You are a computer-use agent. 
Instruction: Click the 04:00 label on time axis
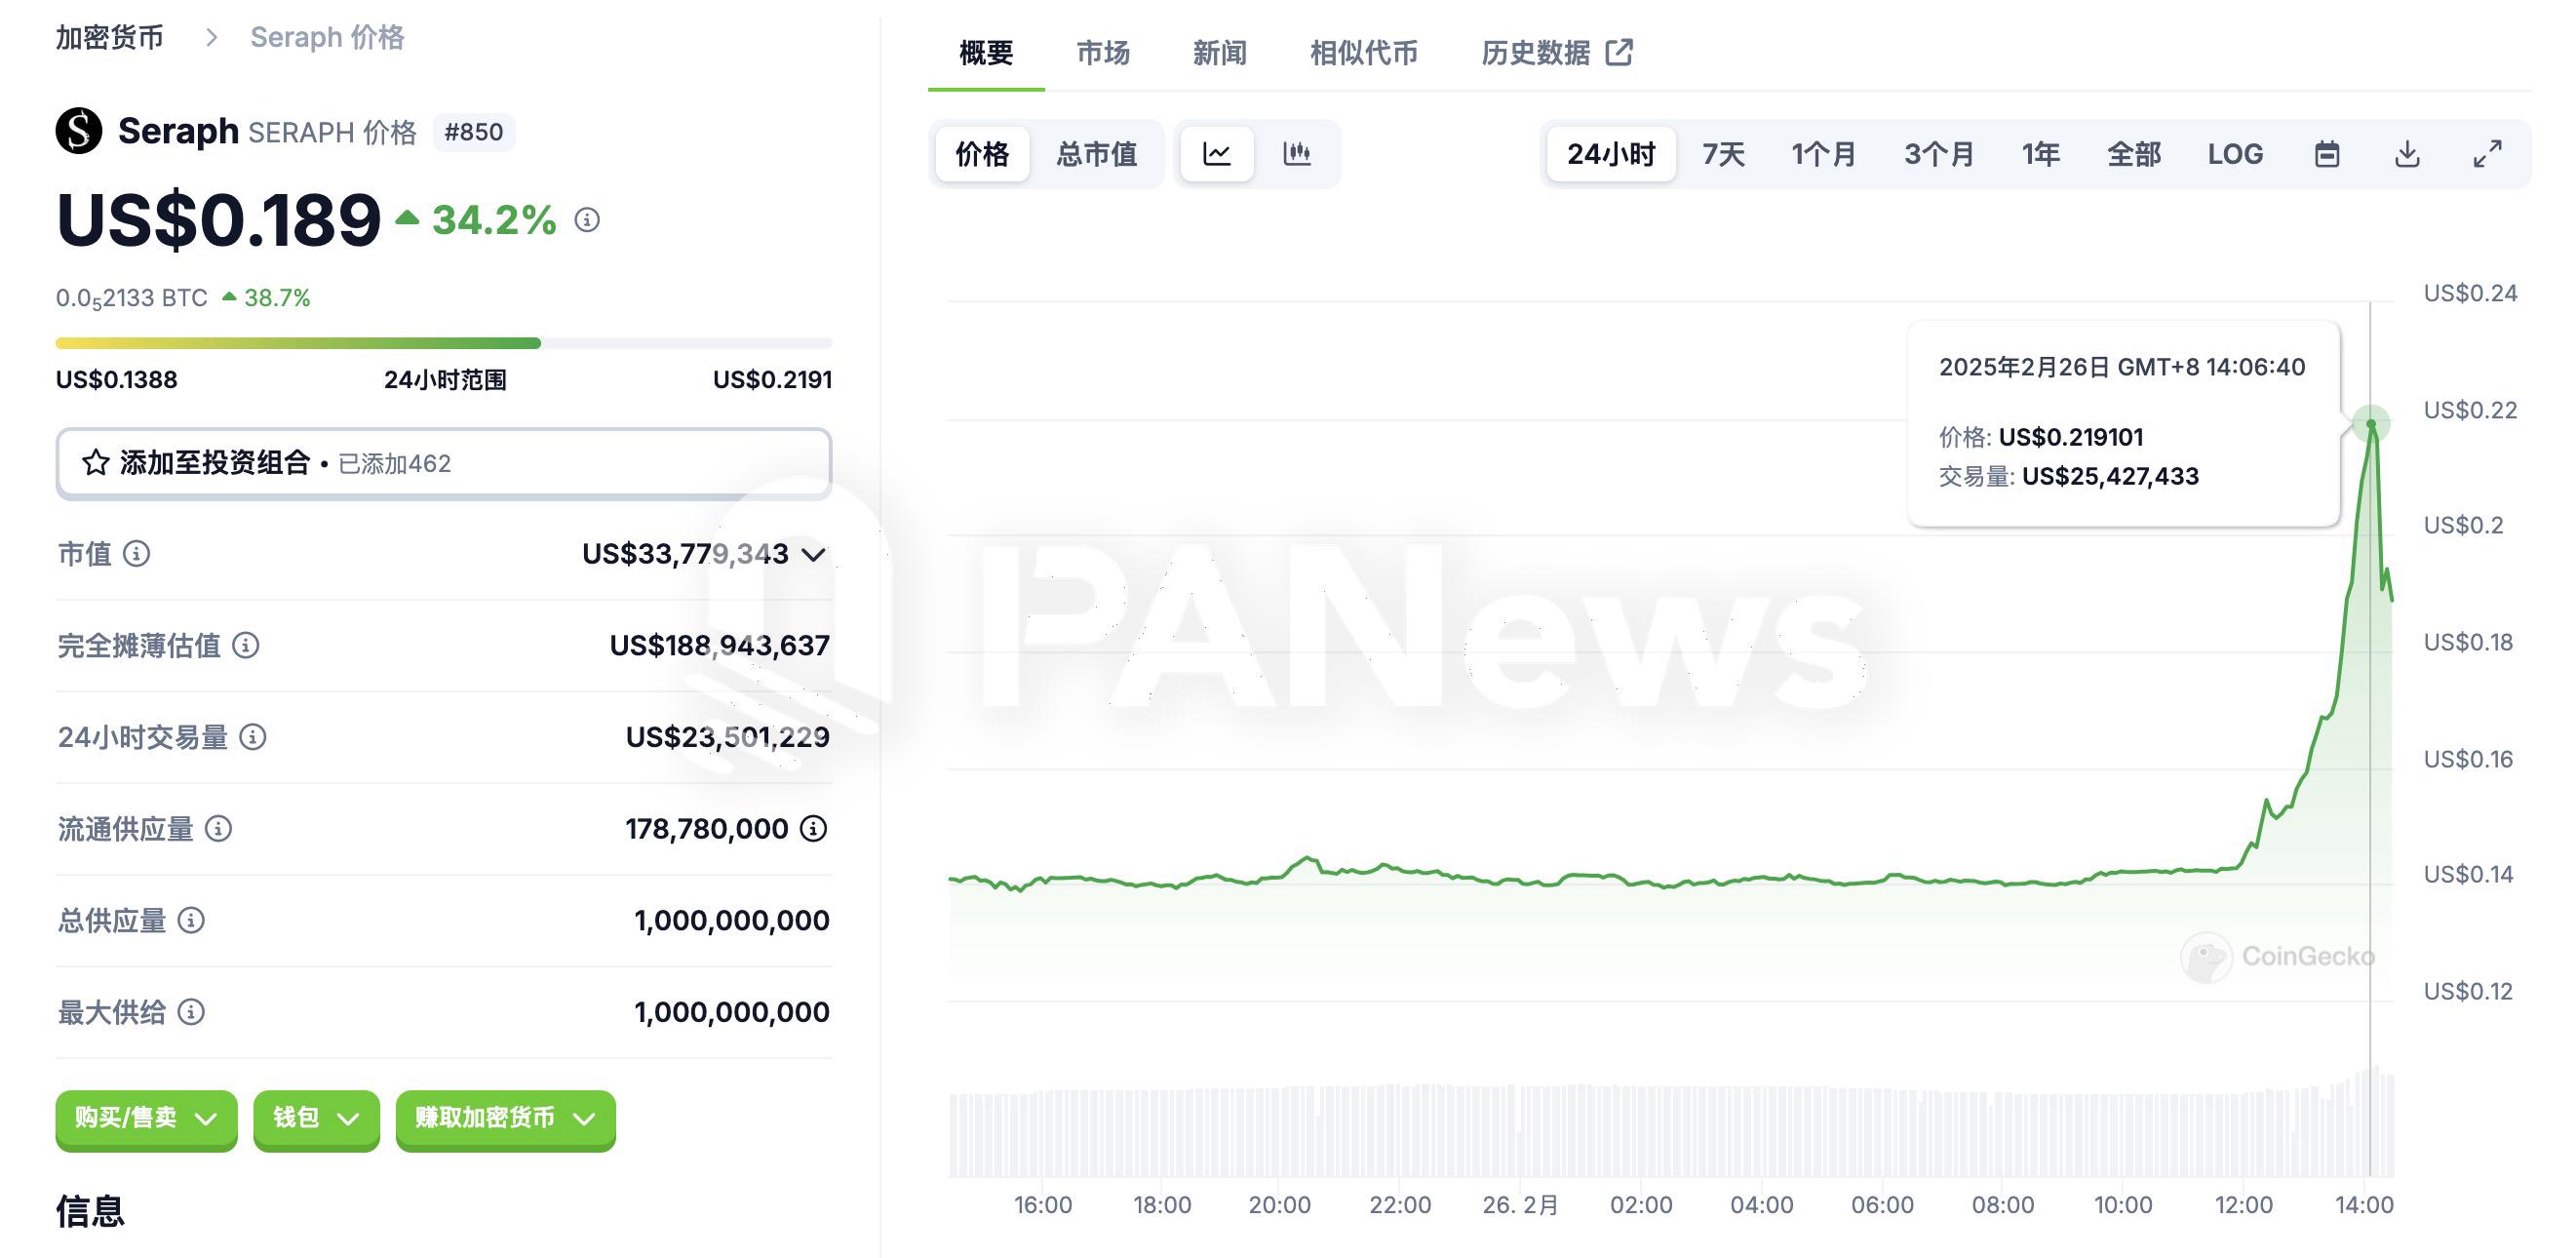[x=1762, y=1205]
